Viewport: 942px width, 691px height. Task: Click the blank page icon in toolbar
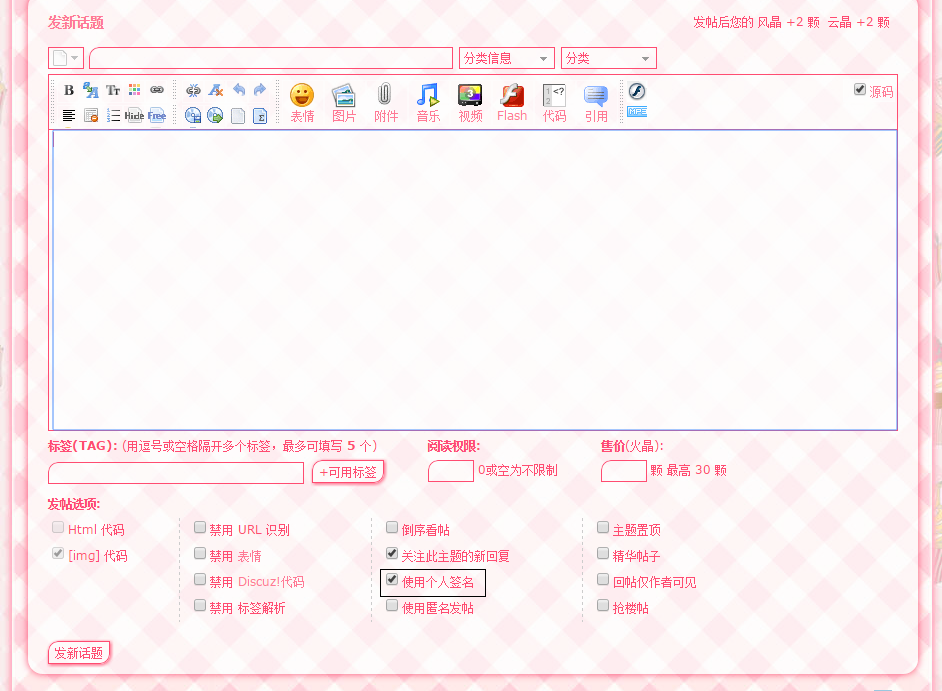pyautogui.click(x=238, y=115)
